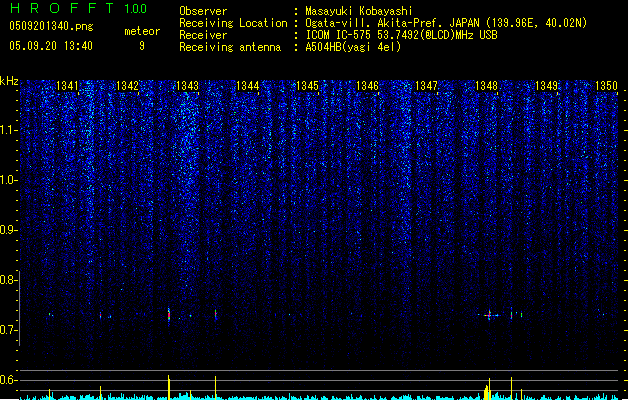
Task: Click the strong meteor echo before 1343
Action: tap(169, 316)
